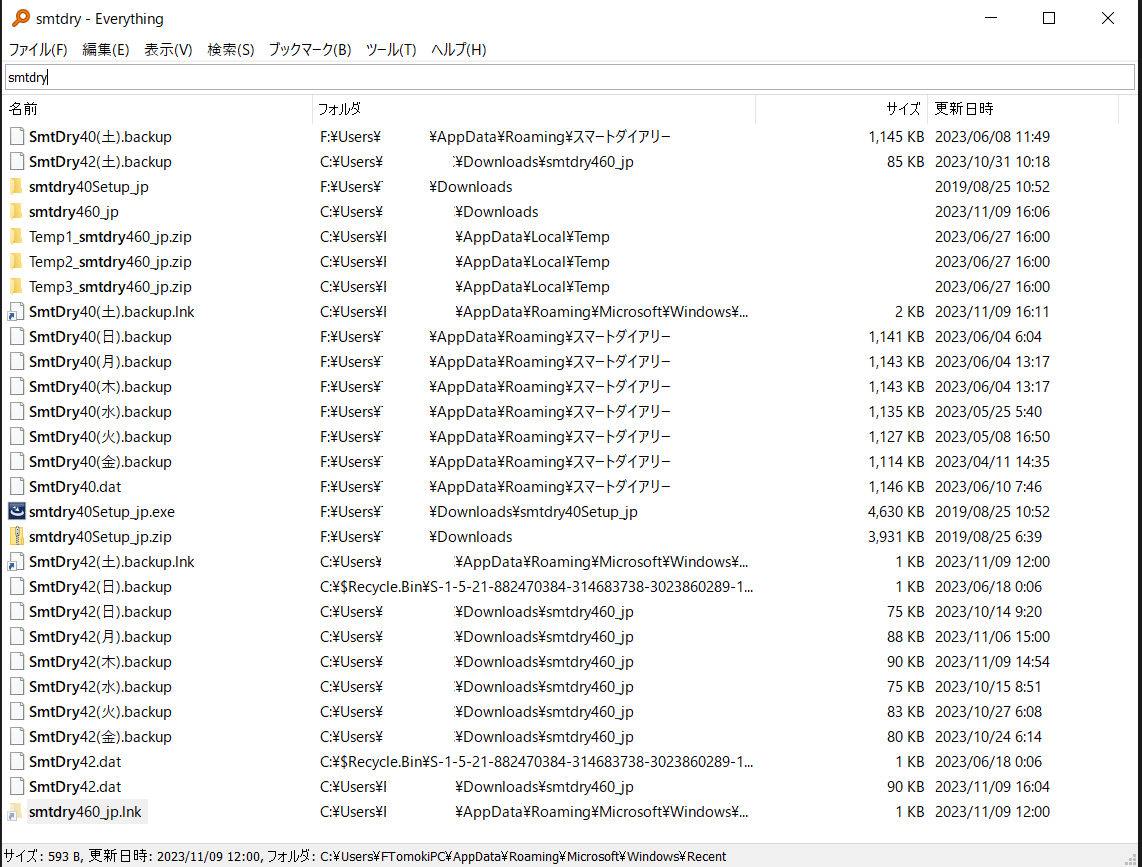Screen dimensions: 1142x867
Task: Click folder icon of Temp1_smtdry460_jp.zip
Action: tap(17, 237)
